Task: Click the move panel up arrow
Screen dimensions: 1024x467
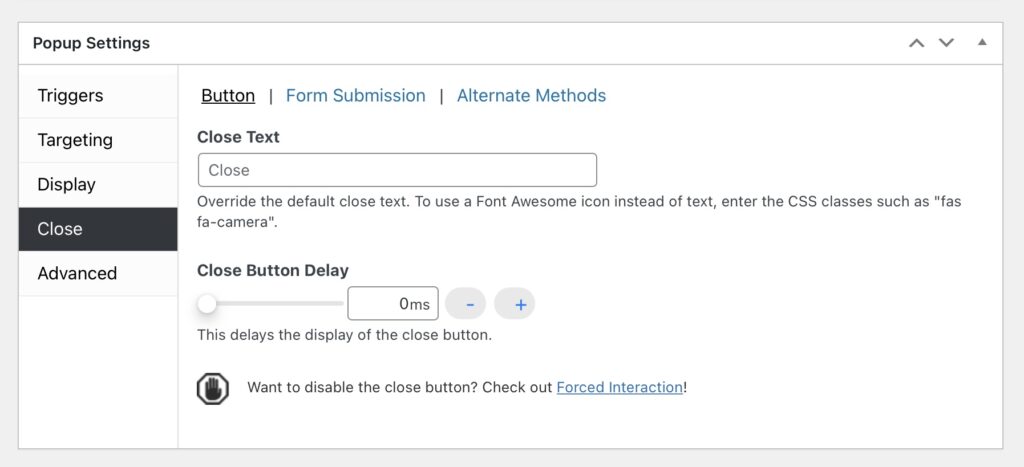Action: [x=916, y=43]
